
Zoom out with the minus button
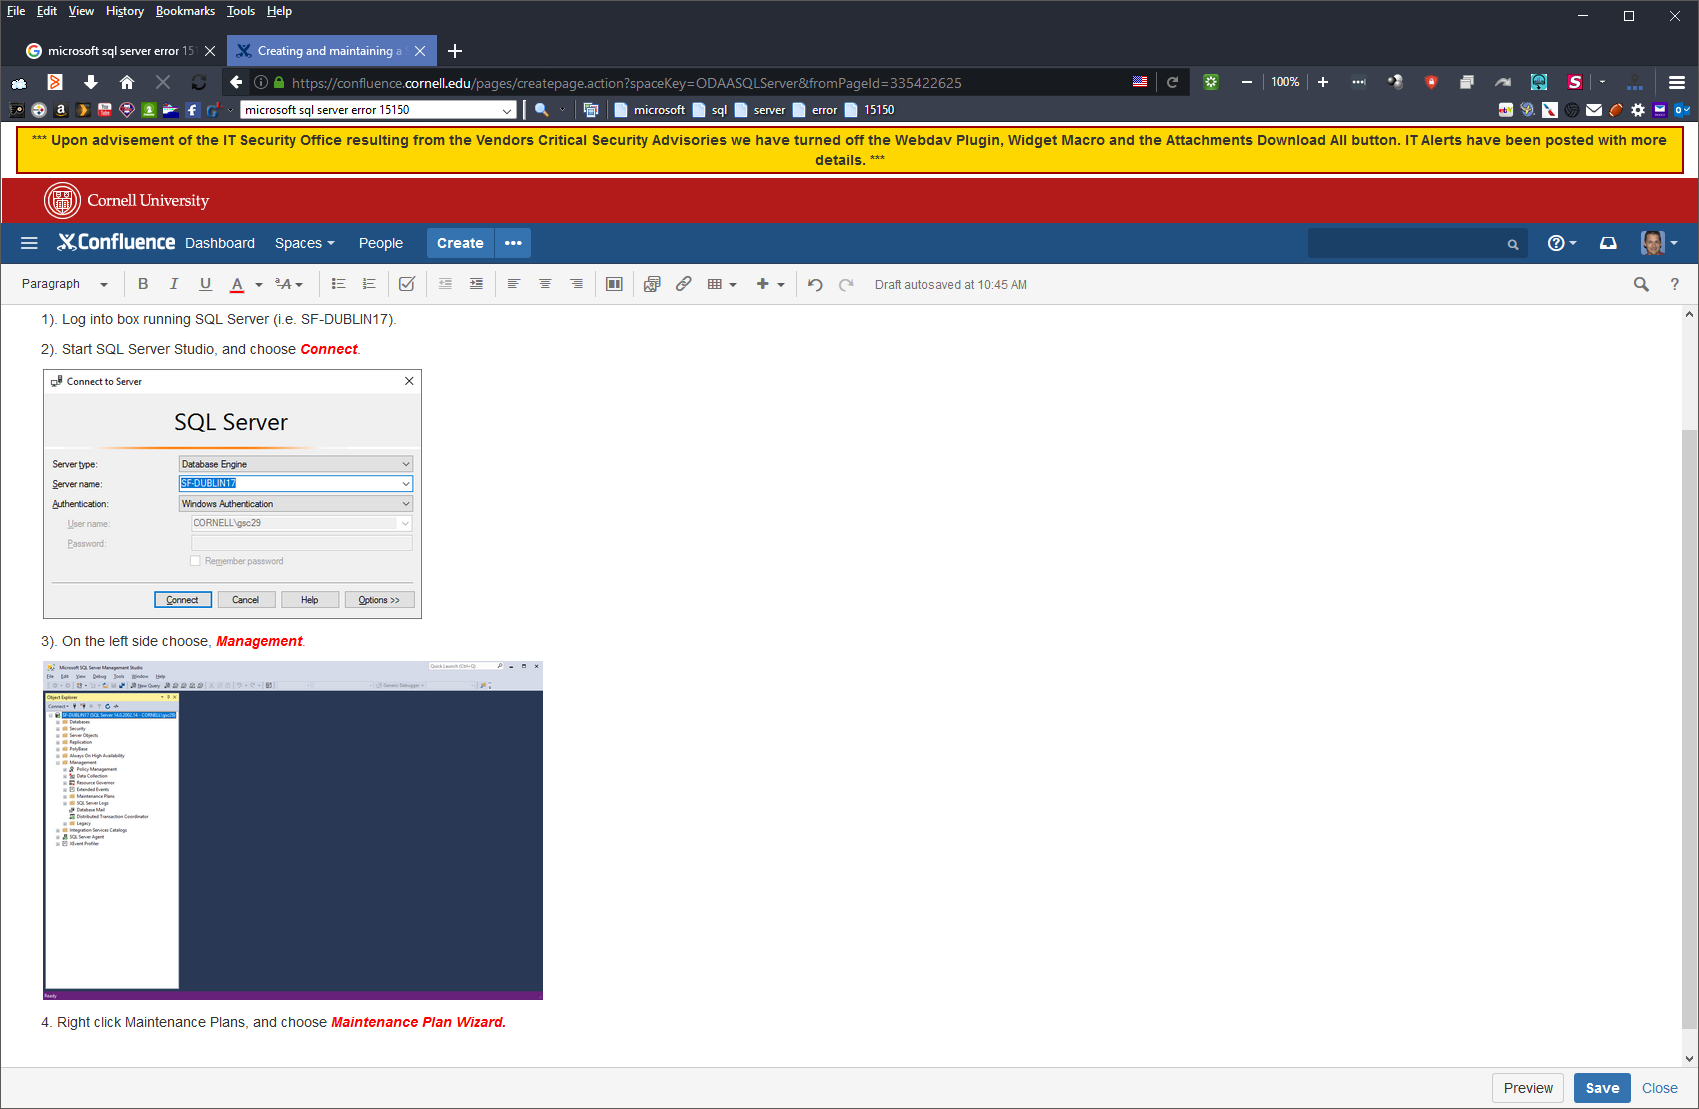(1246, 82)
